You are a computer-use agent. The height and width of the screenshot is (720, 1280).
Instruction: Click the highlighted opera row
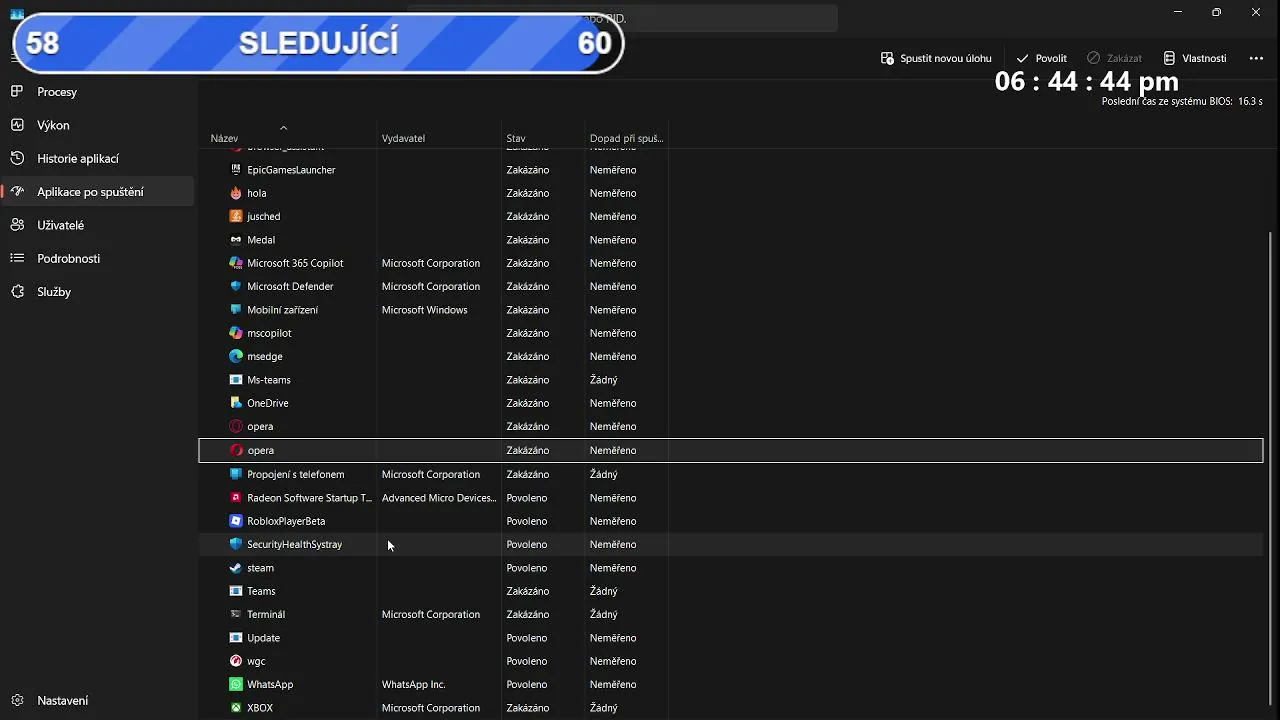pos(731,450)
